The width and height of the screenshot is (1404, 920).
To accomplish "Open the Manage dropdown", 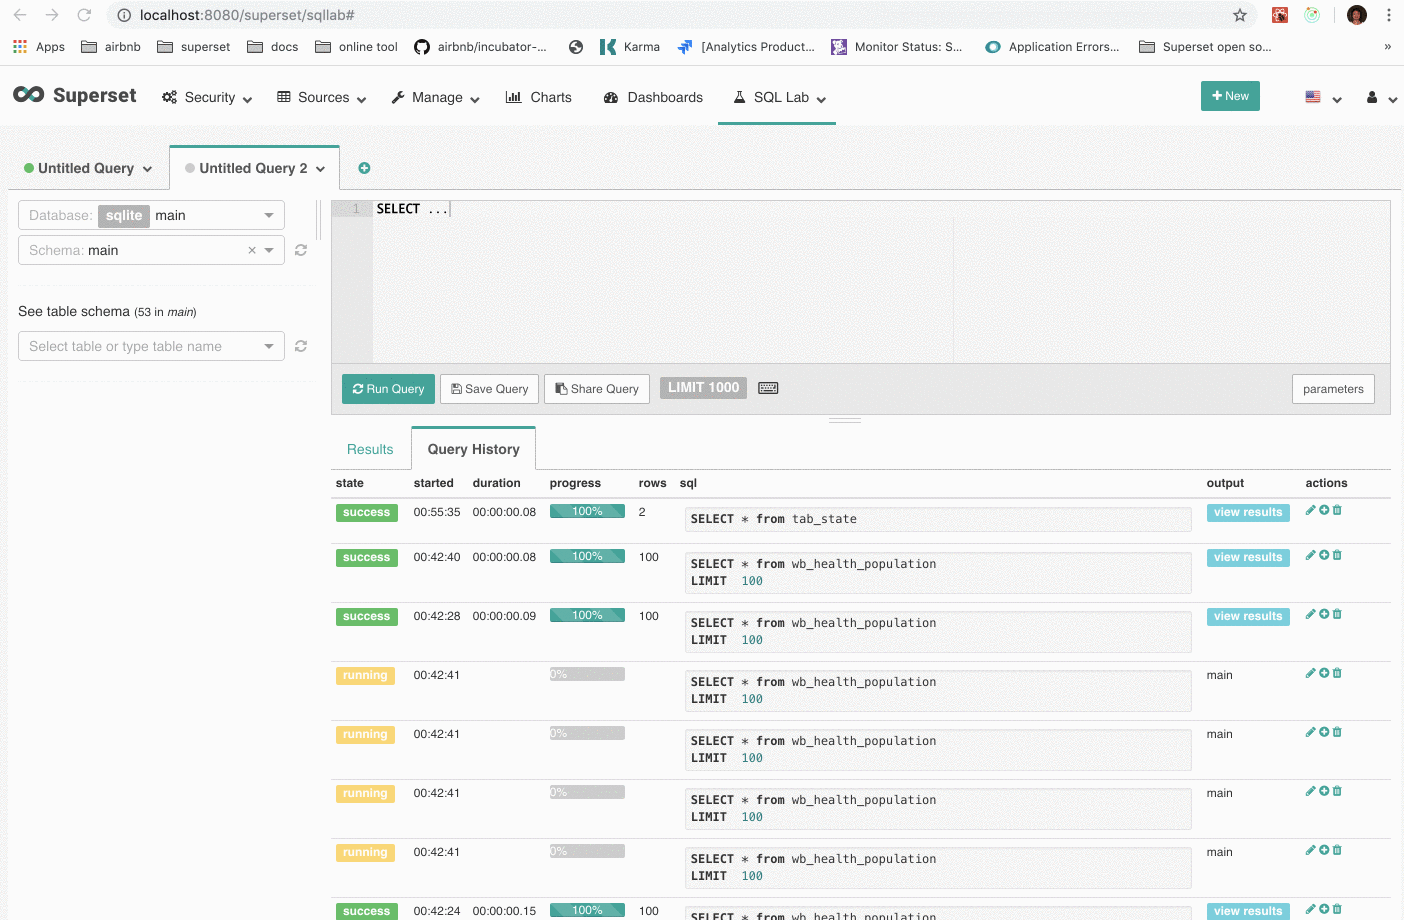I will click(436, 97).
